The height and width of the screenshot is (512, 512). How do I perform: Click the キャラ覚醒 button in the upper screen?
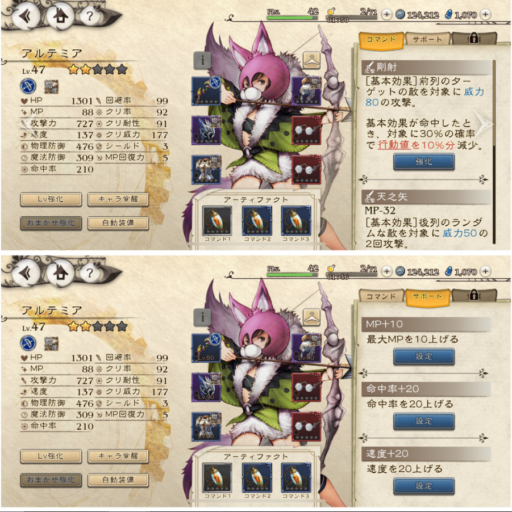pos(118,199)
